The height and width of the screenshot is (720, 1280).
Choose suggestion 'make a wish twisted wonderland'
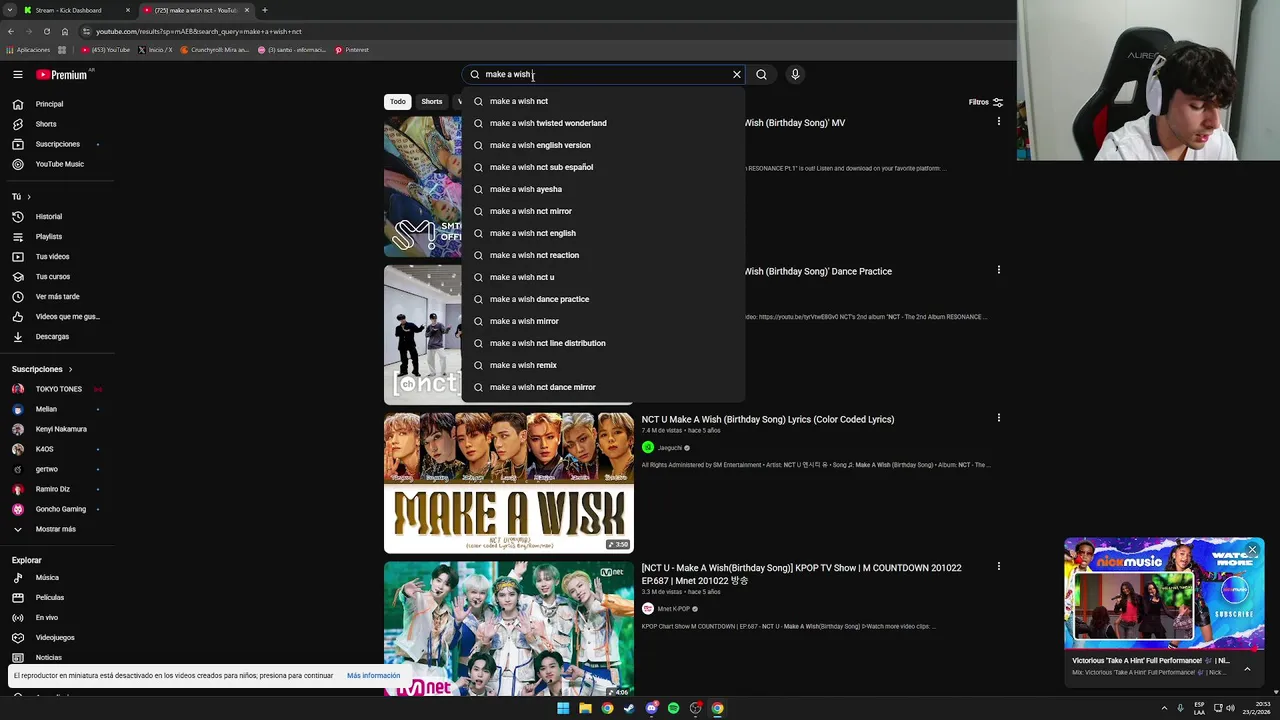[x=604, y=123]
